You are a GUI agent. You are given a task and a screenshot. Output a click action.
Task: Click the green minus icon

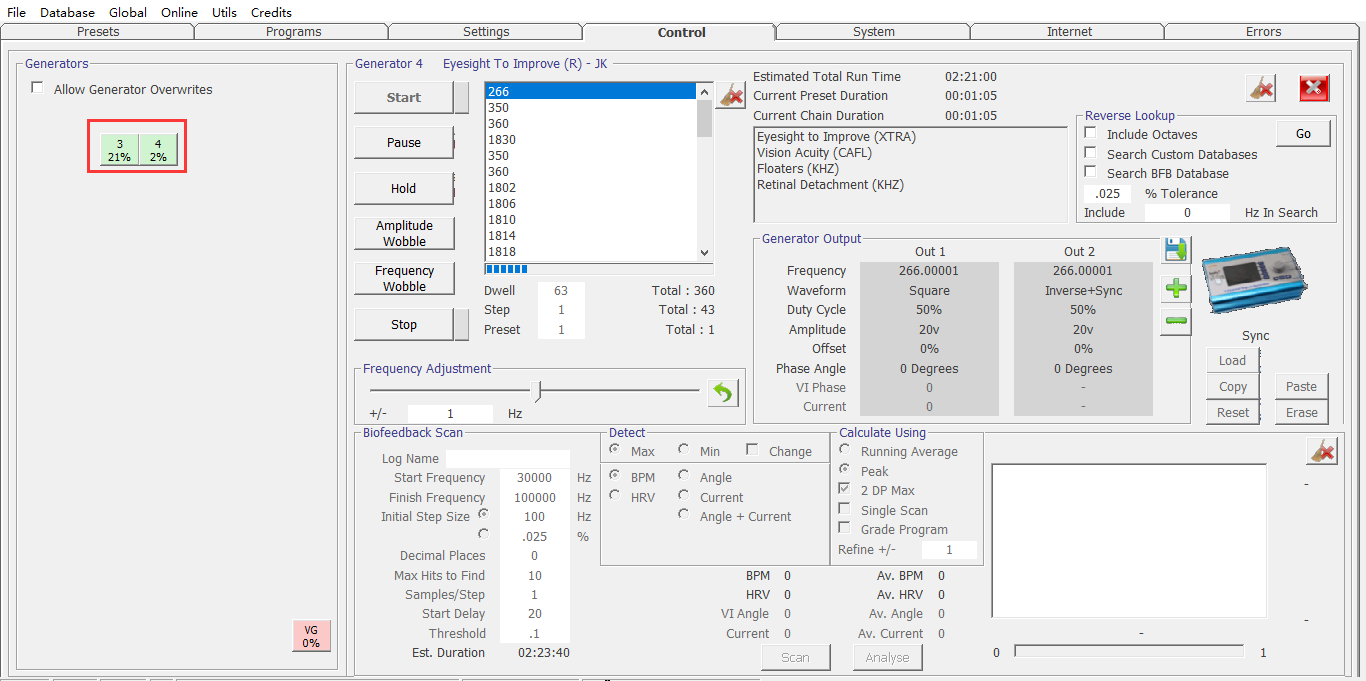coord(1176,322)
